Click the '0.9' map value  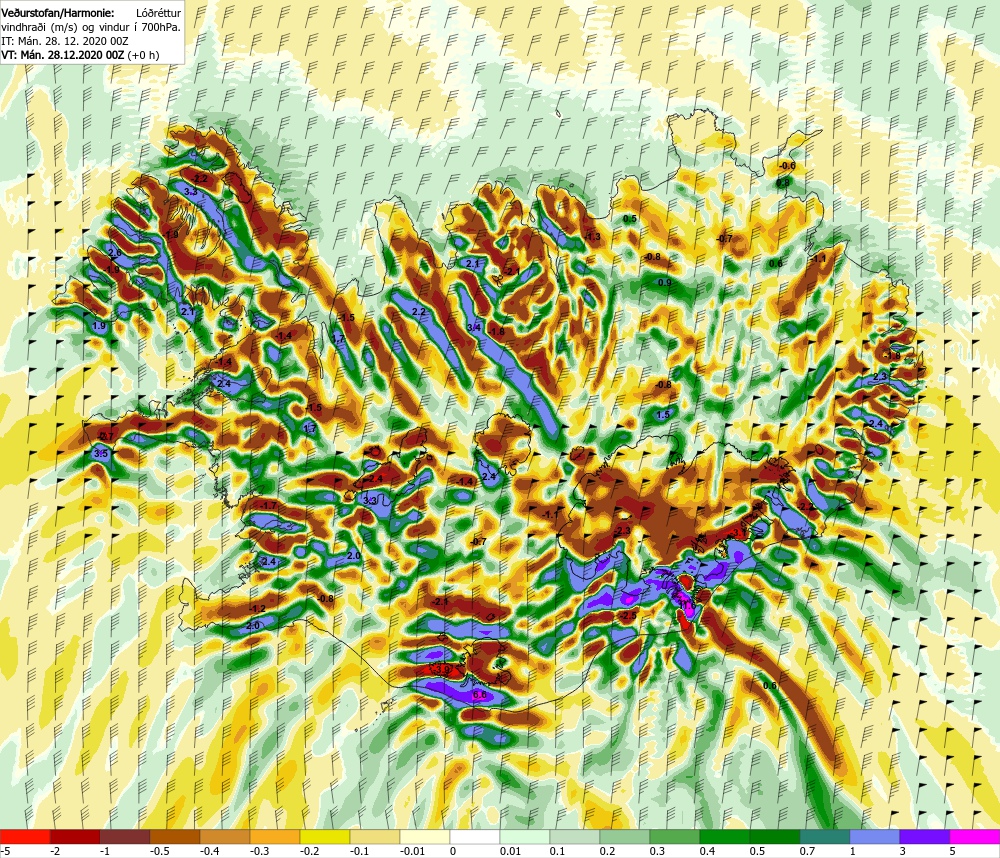[x=665, y=283]
